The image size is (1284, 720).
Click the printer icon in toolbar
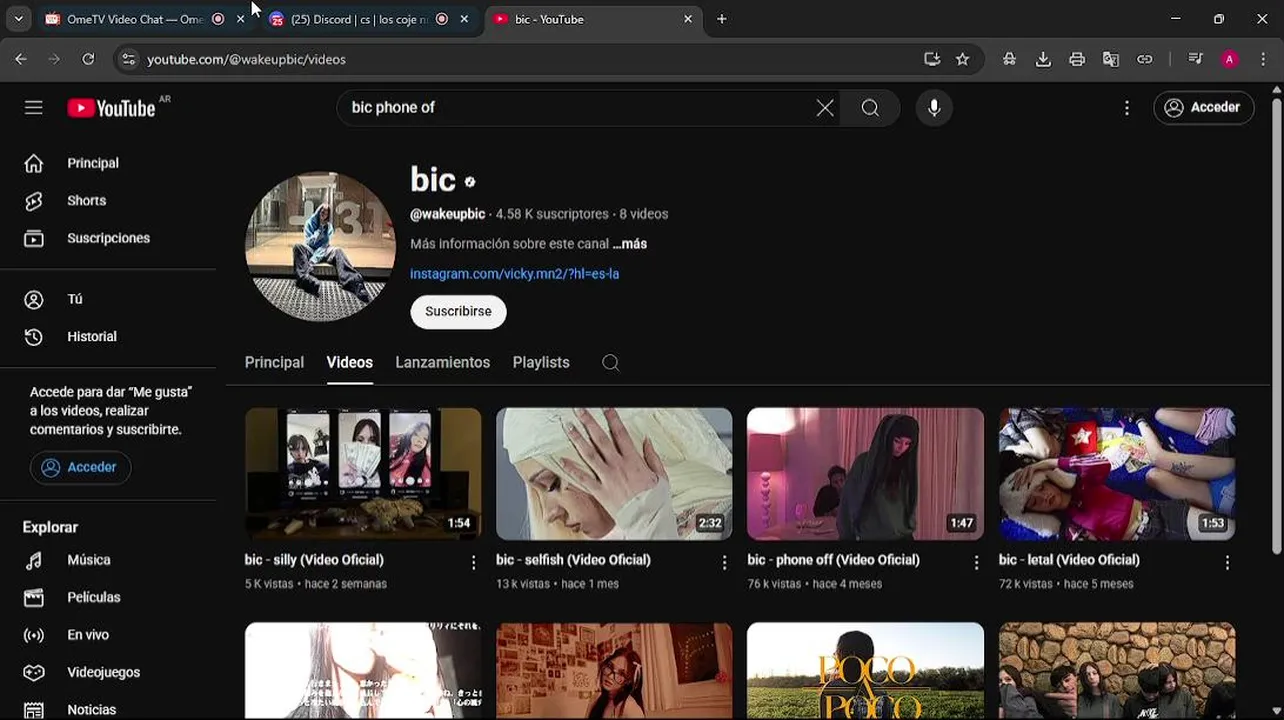pyautogui.click(x=1077, y=59)
